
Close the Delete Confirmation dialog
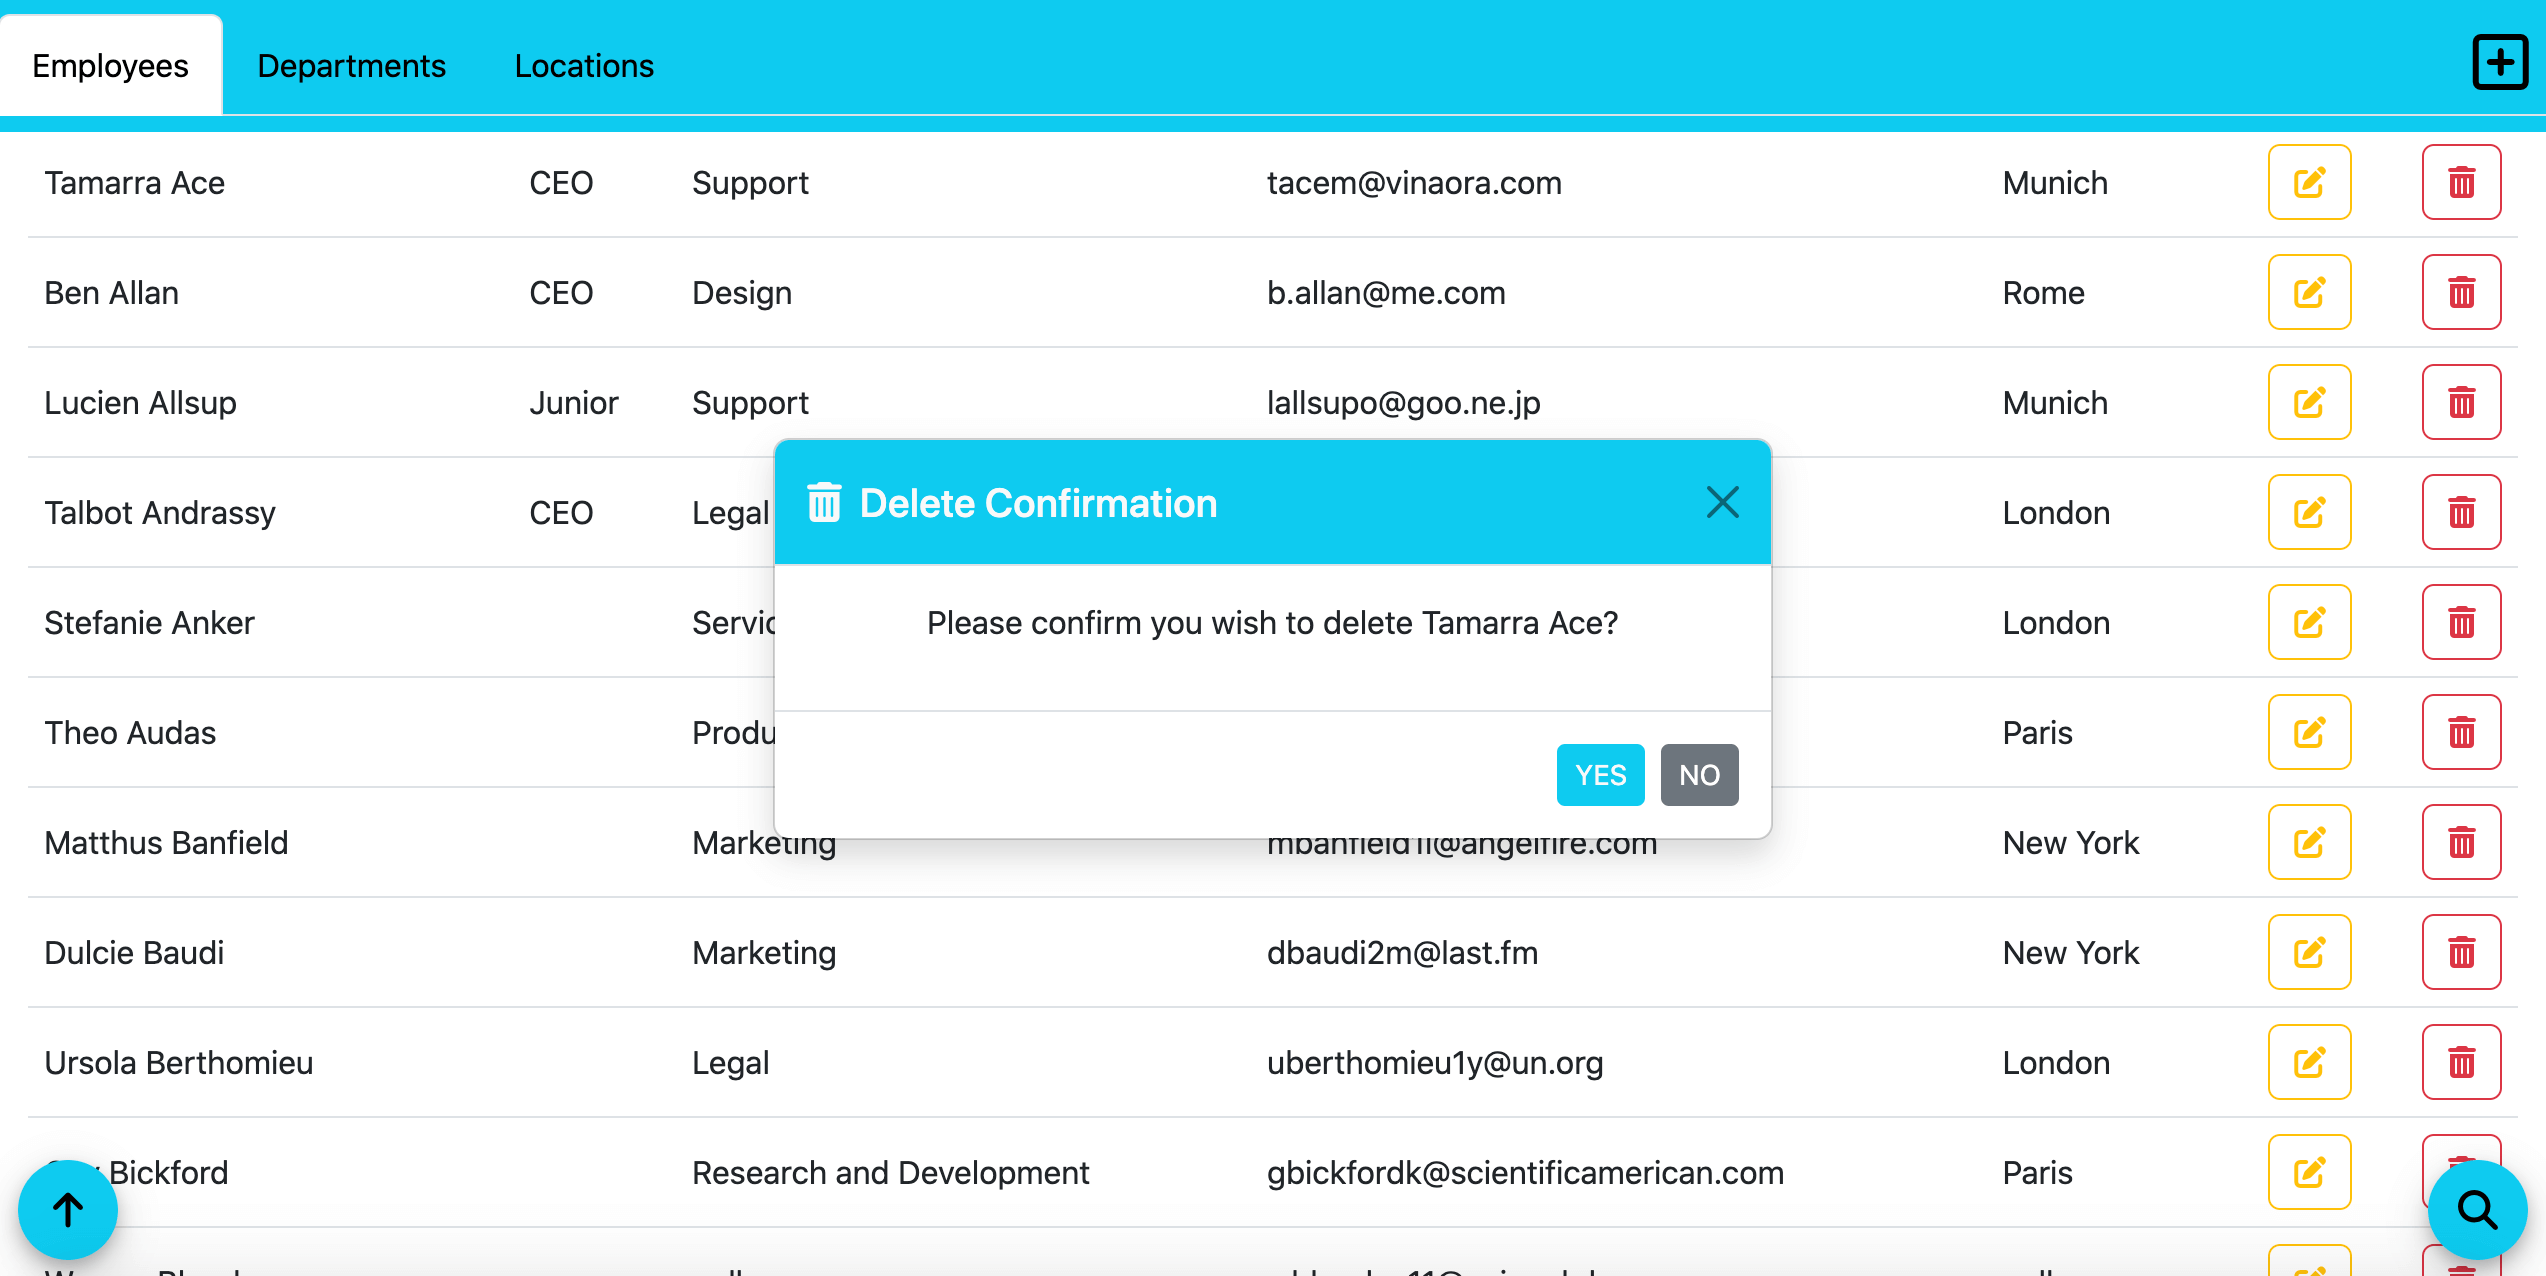[1722, 502]
